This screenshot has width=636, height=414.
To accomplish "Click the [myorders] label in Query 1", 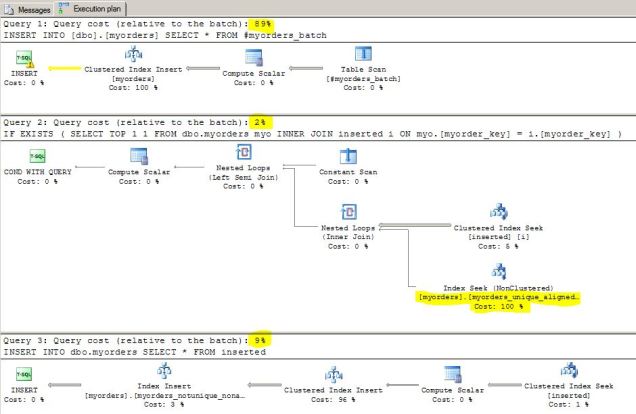I will click(x=133, y=79).
